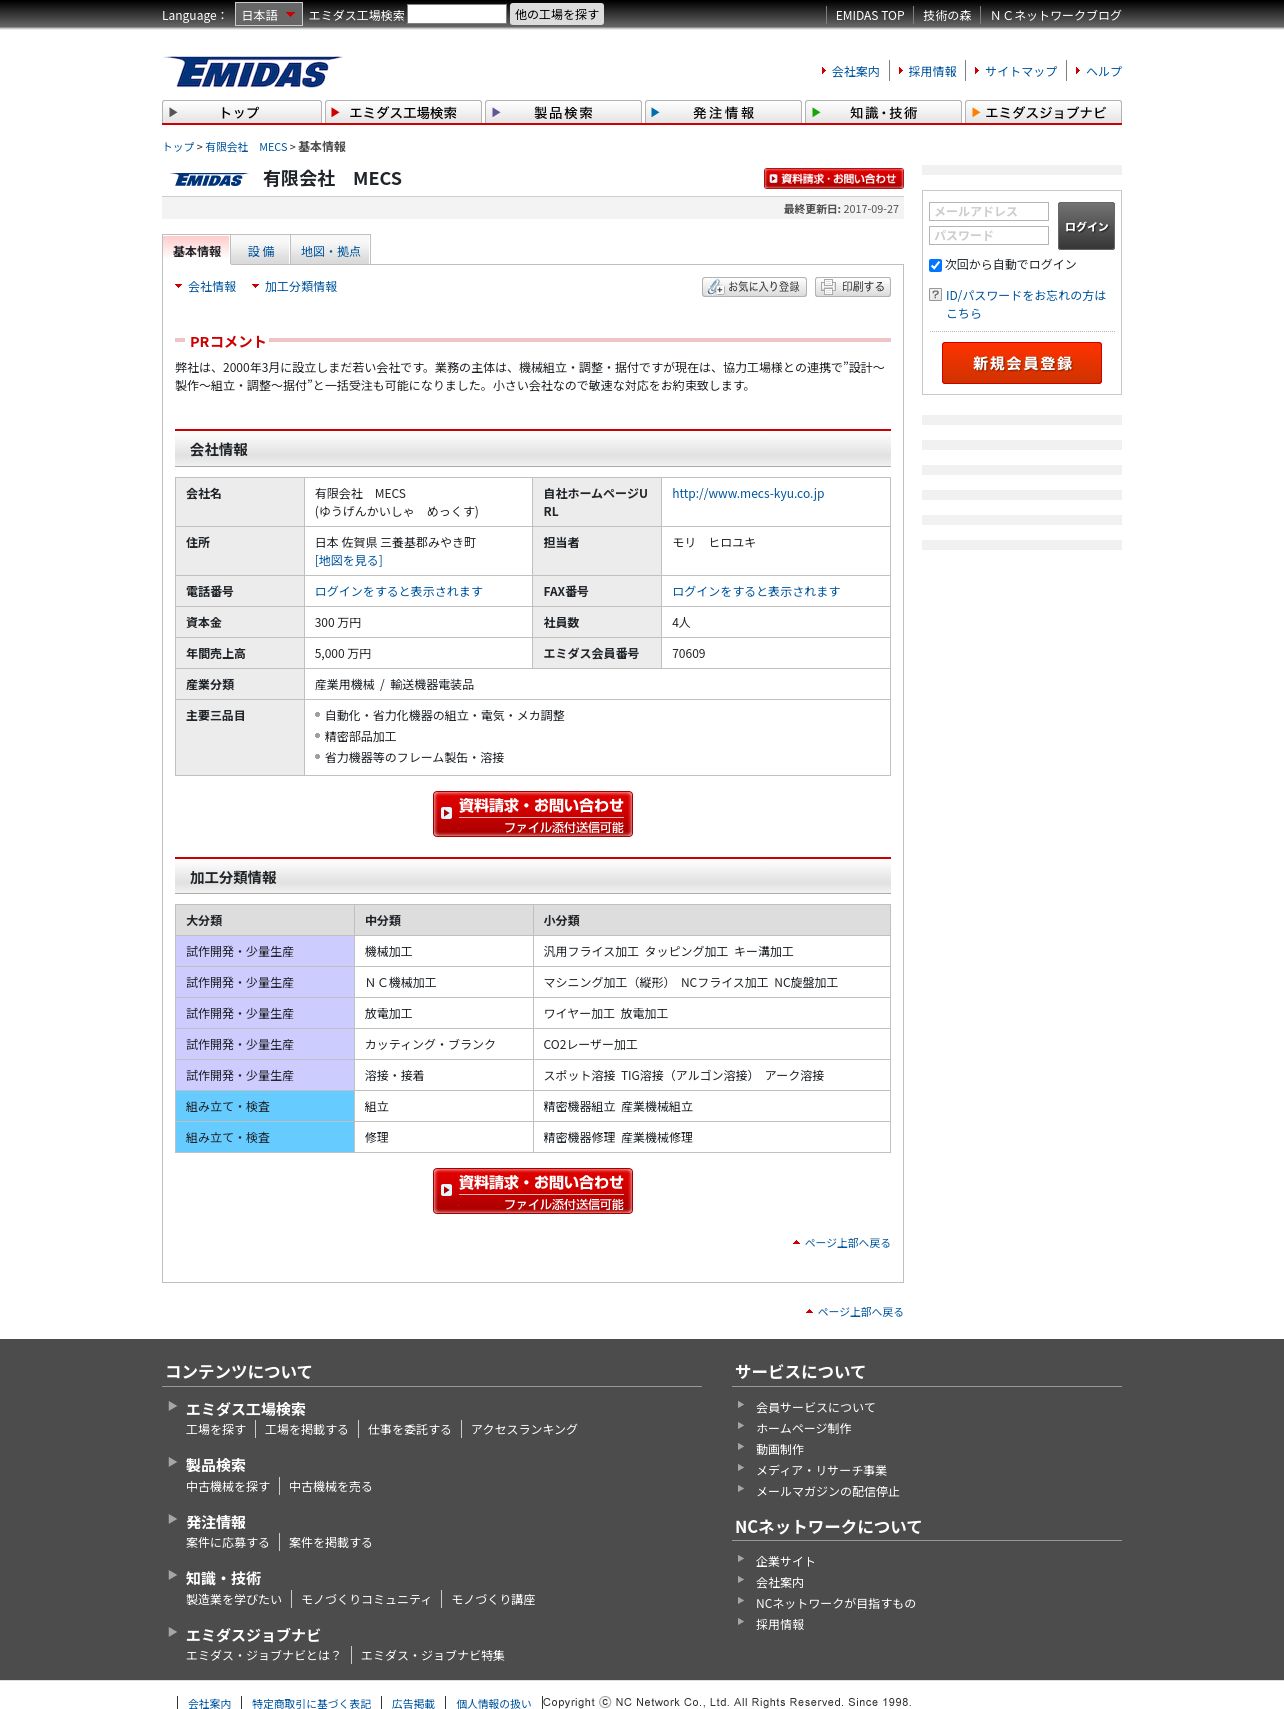Switch to the 基本情報 tab
The image size is (1284, 1709).
point(196,251)
